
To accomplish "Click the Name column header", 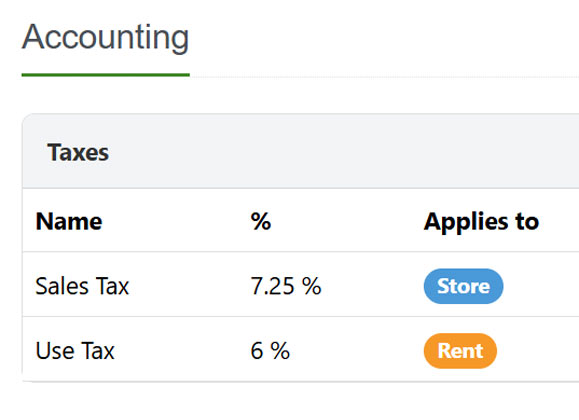I will [x=69, y=221].
